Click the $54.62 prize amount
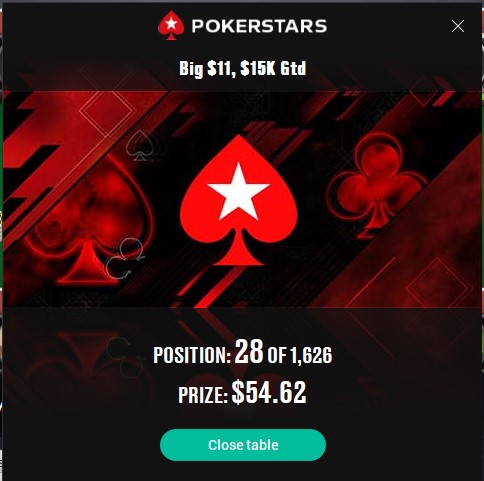 tap(269, 392)
